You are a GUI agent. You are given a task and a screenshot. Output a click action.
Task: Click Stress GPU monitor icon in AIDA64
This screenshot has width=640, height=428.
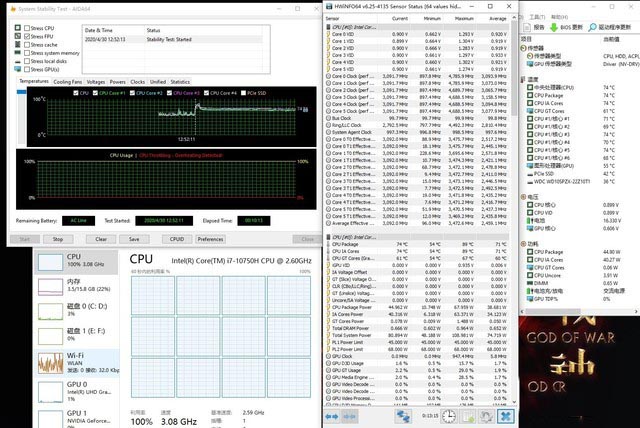(x=18, y=69)
